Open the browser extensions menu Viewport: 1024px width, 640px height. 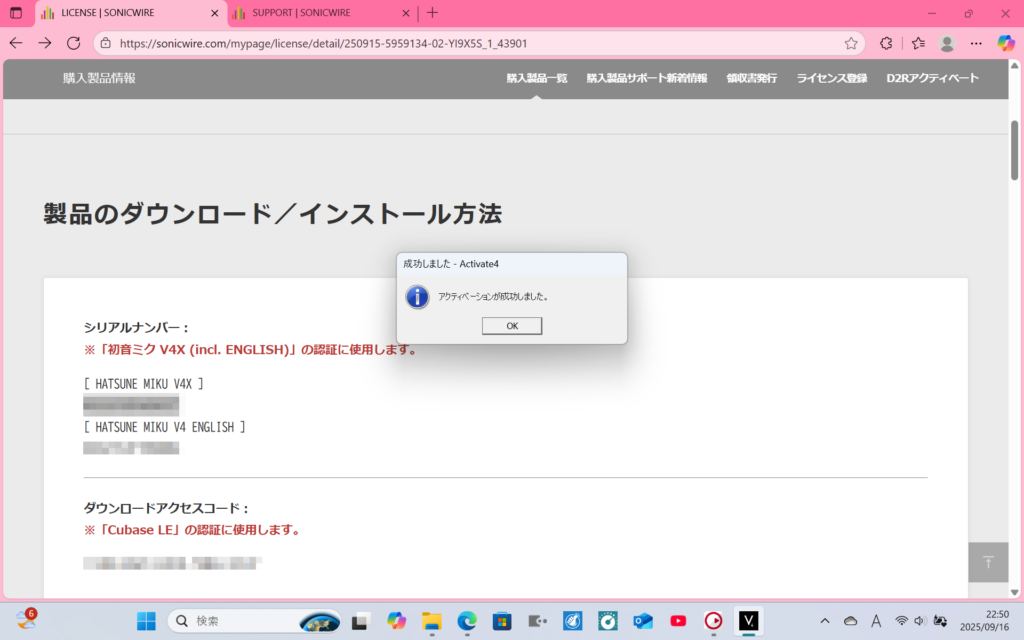pyautogui.click(x=886, y=43)
